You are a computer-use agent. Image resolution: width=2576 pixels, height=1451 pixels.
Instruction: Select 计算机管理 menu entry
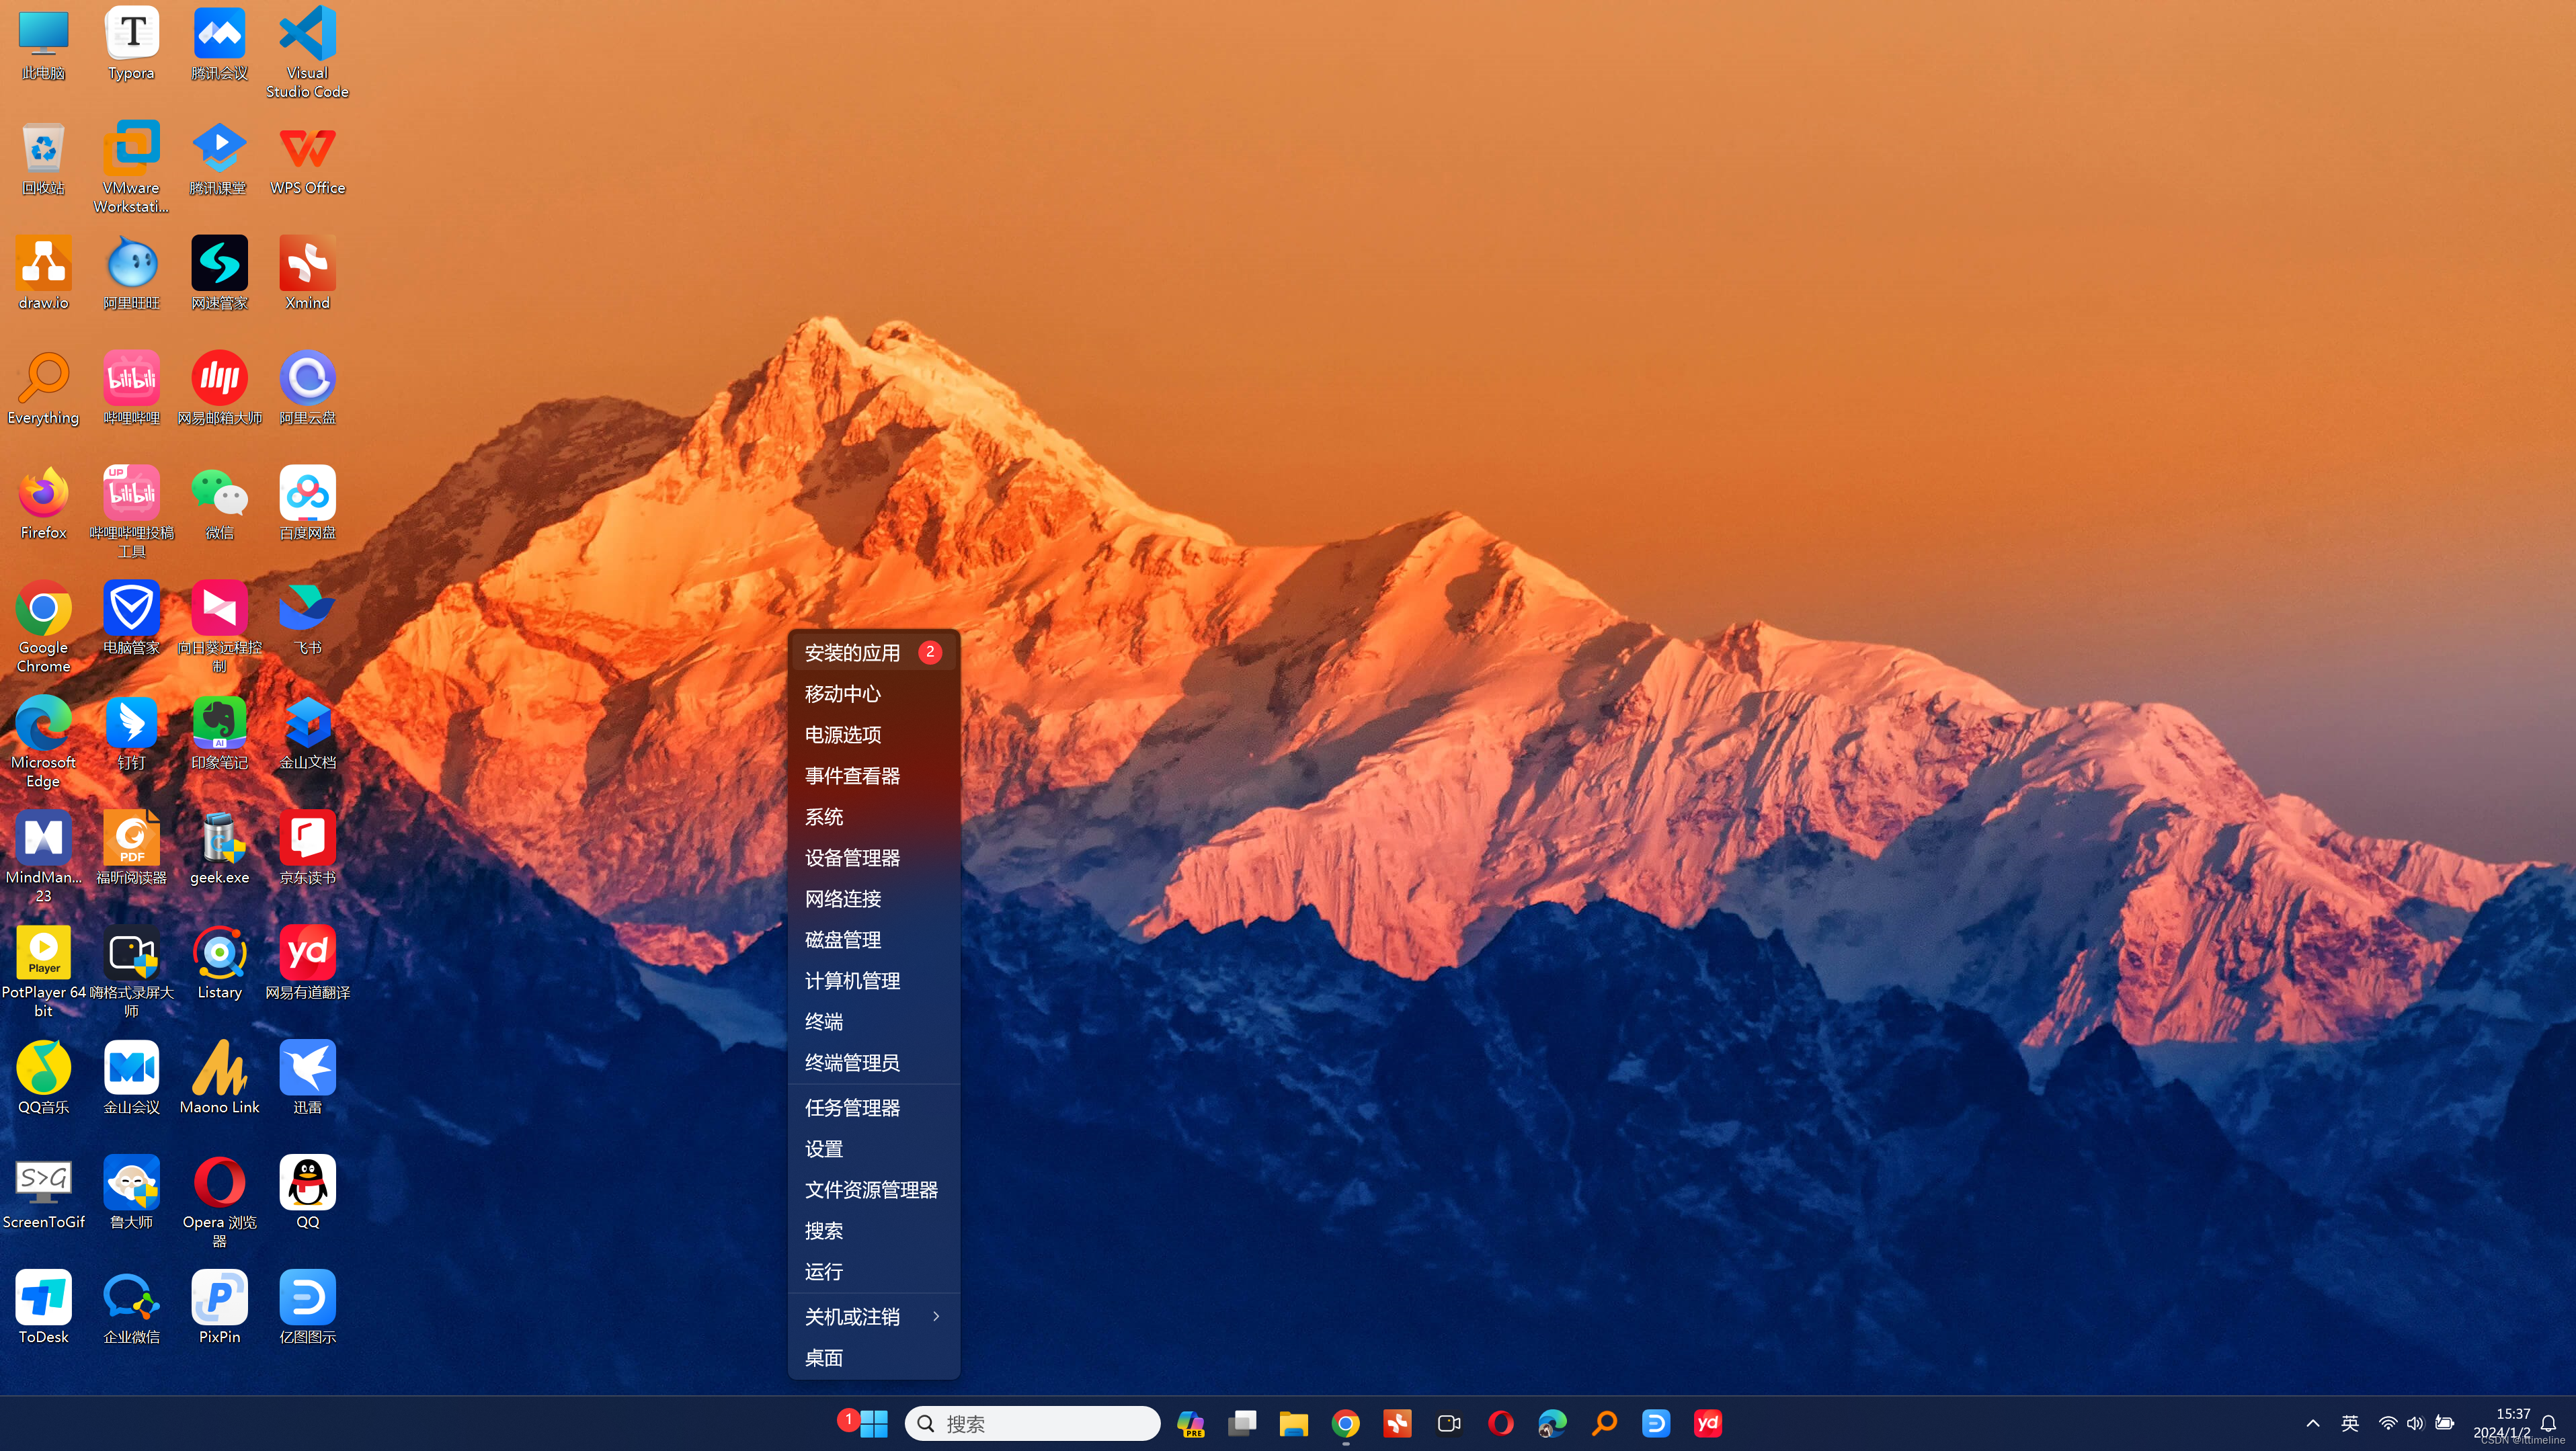(x=873, y=981)
